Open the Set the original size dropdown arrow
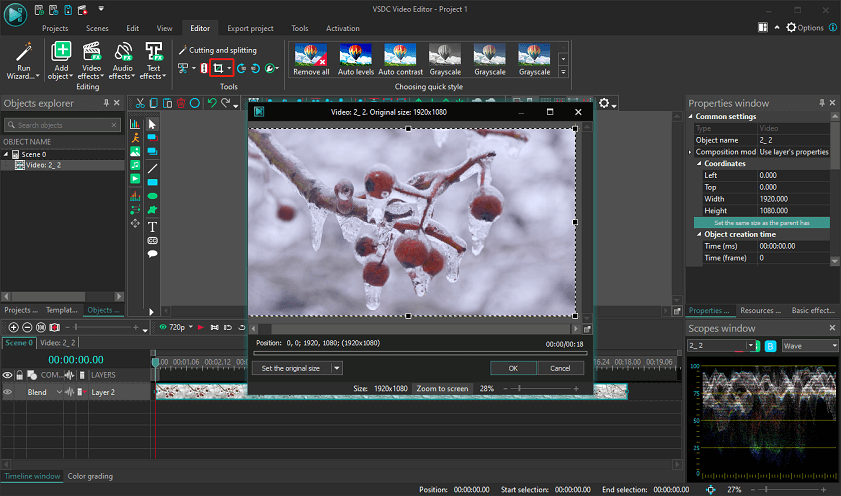Image resolution: width=841 pixels, height=496 pixels. point(337,368)
